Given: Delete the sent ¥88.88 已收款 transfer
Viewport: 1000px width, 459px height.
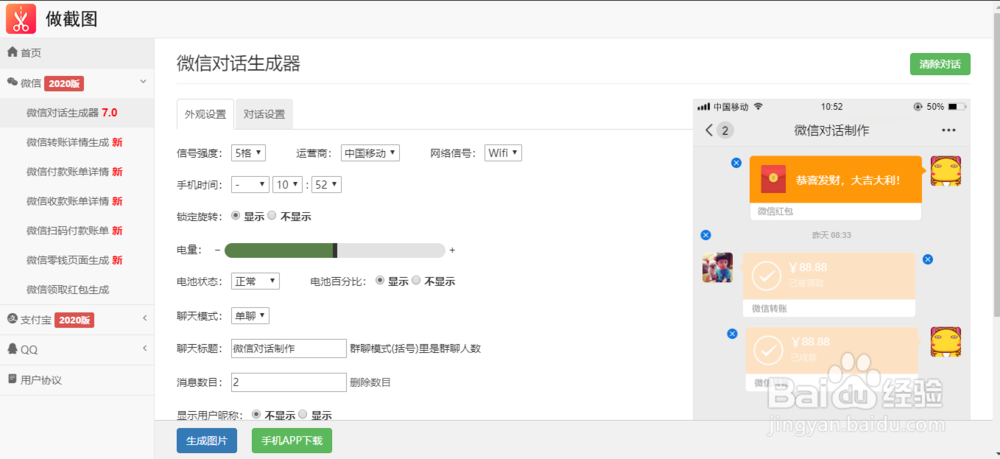Looking at the screenshot, I should [x=732, y=333].
